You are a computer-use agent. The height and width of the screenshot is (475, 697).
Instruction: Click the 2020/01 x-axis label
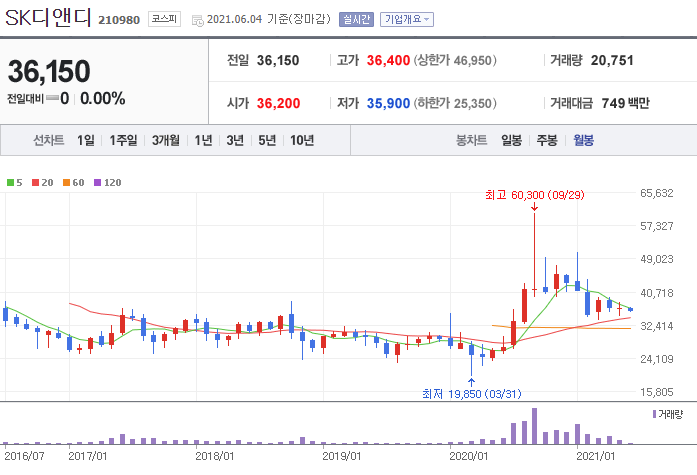point(469,456)
